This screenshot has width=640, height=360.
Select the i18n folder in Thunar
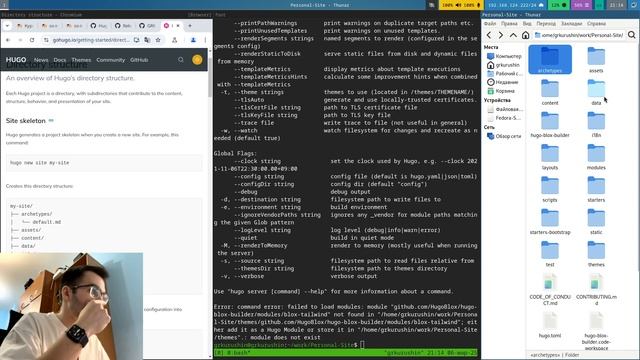point(596,121)
